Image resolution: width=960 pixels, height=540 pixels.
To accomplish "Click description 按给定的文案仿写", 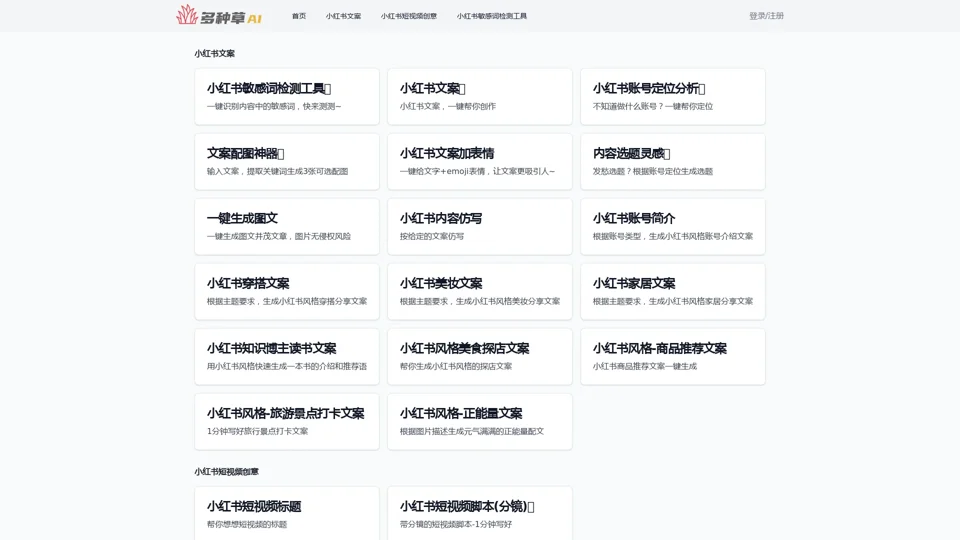I will point(432,236).
